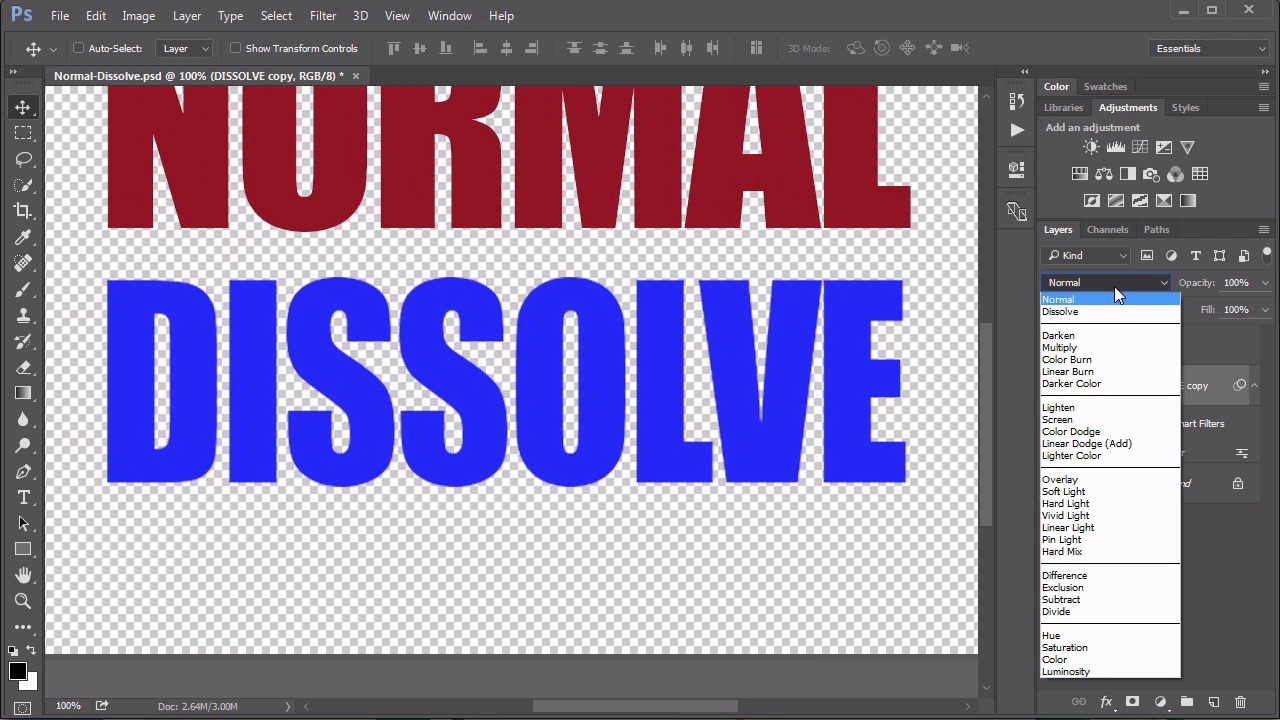This screenshot has width=1280, height=720.
Task: Add a Photo Filter adjustment
Action: [1151, 174]
